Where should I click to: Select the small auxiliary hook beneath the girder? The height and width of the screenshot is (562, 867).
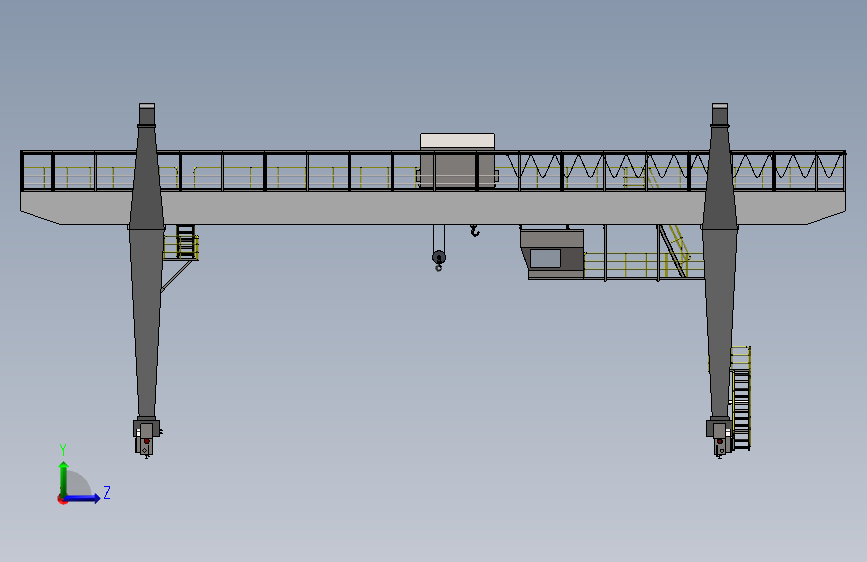(x=475, y=231)
